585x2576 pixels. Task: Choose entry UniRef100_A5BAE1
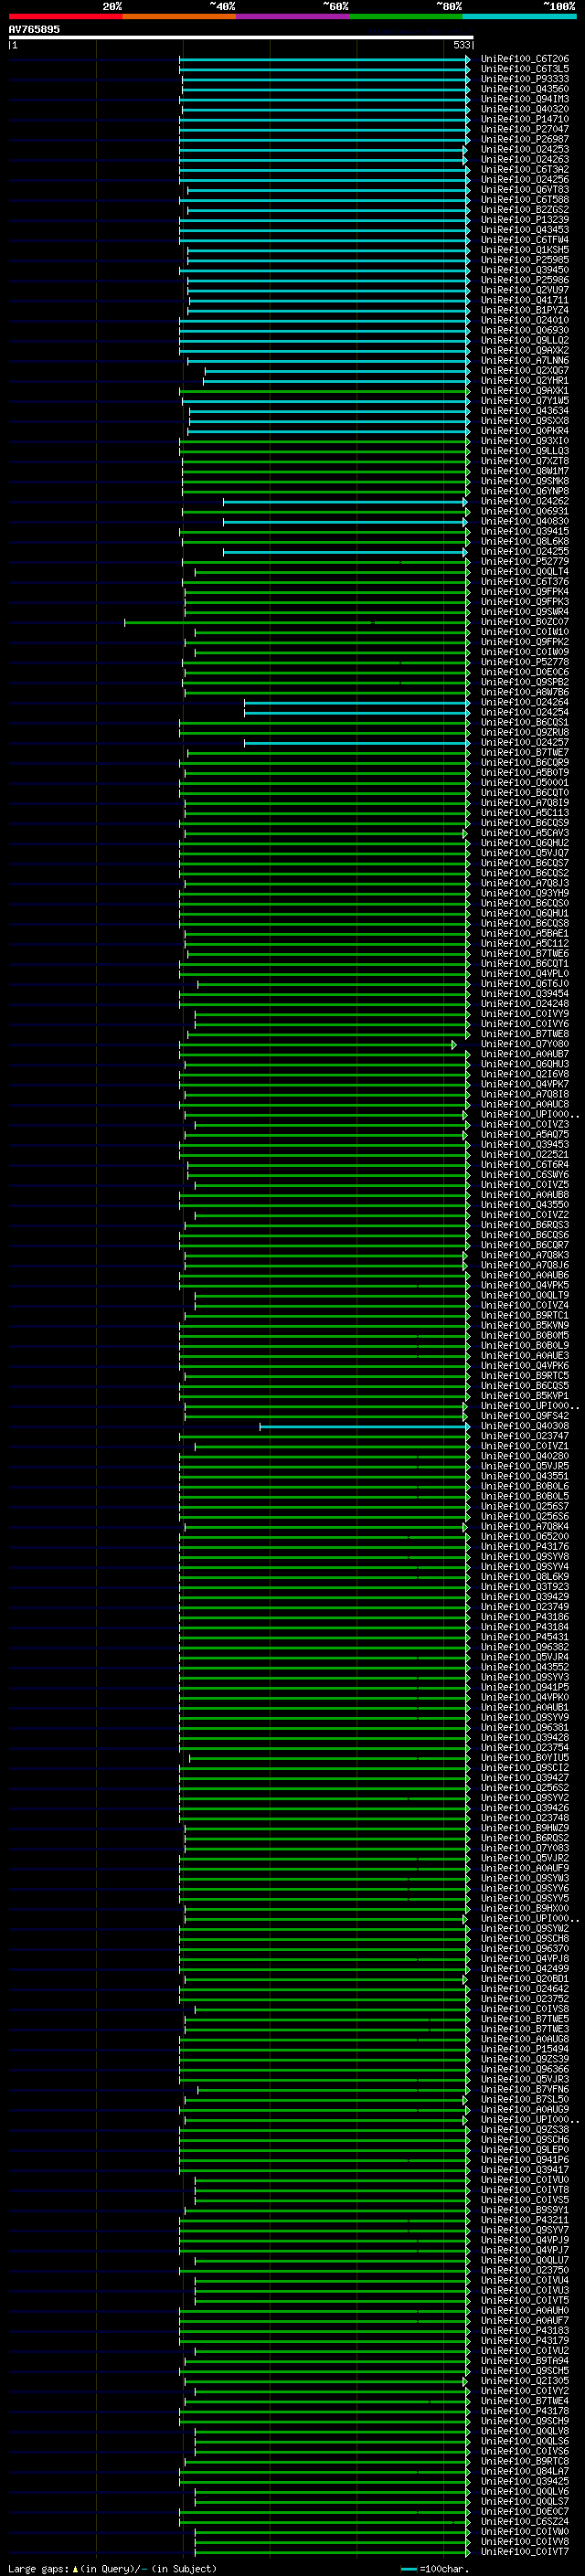525,934
